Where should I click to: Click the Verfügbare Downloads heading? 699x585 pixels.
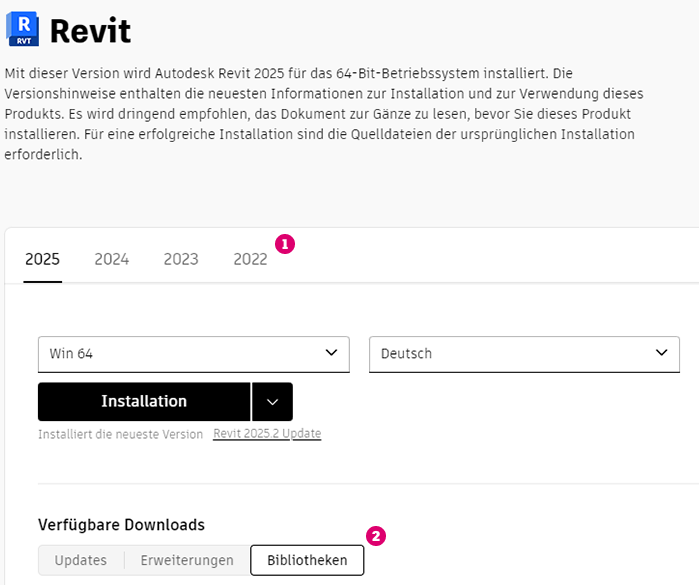(x=121, y=524)
